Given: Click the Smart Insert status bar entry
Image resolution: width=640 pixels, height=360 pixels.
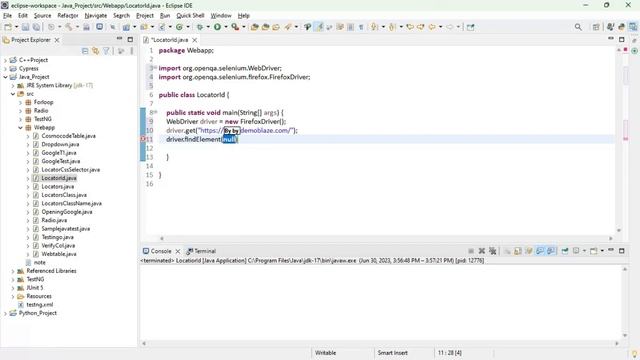Looking at the screenshot, I should (392, 353).
